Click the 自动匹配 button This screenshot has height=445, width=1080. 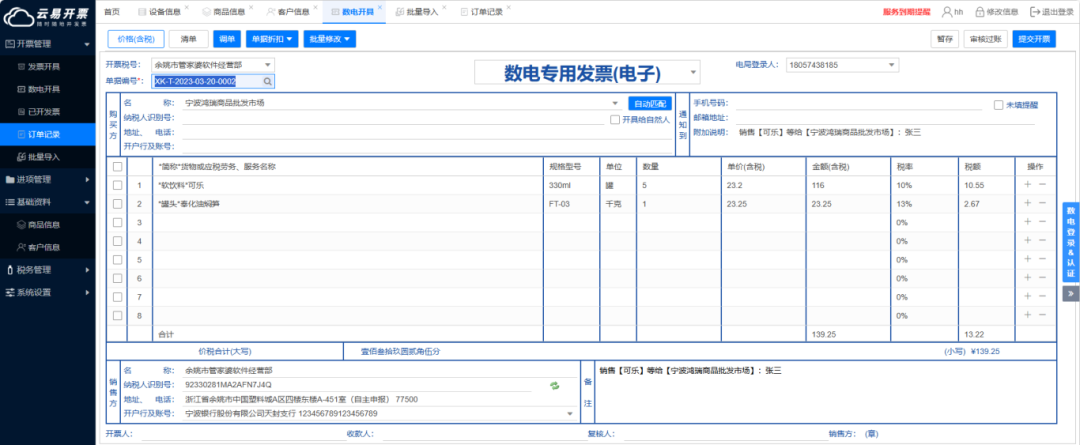pyautogui.click(x=650, y=103)
